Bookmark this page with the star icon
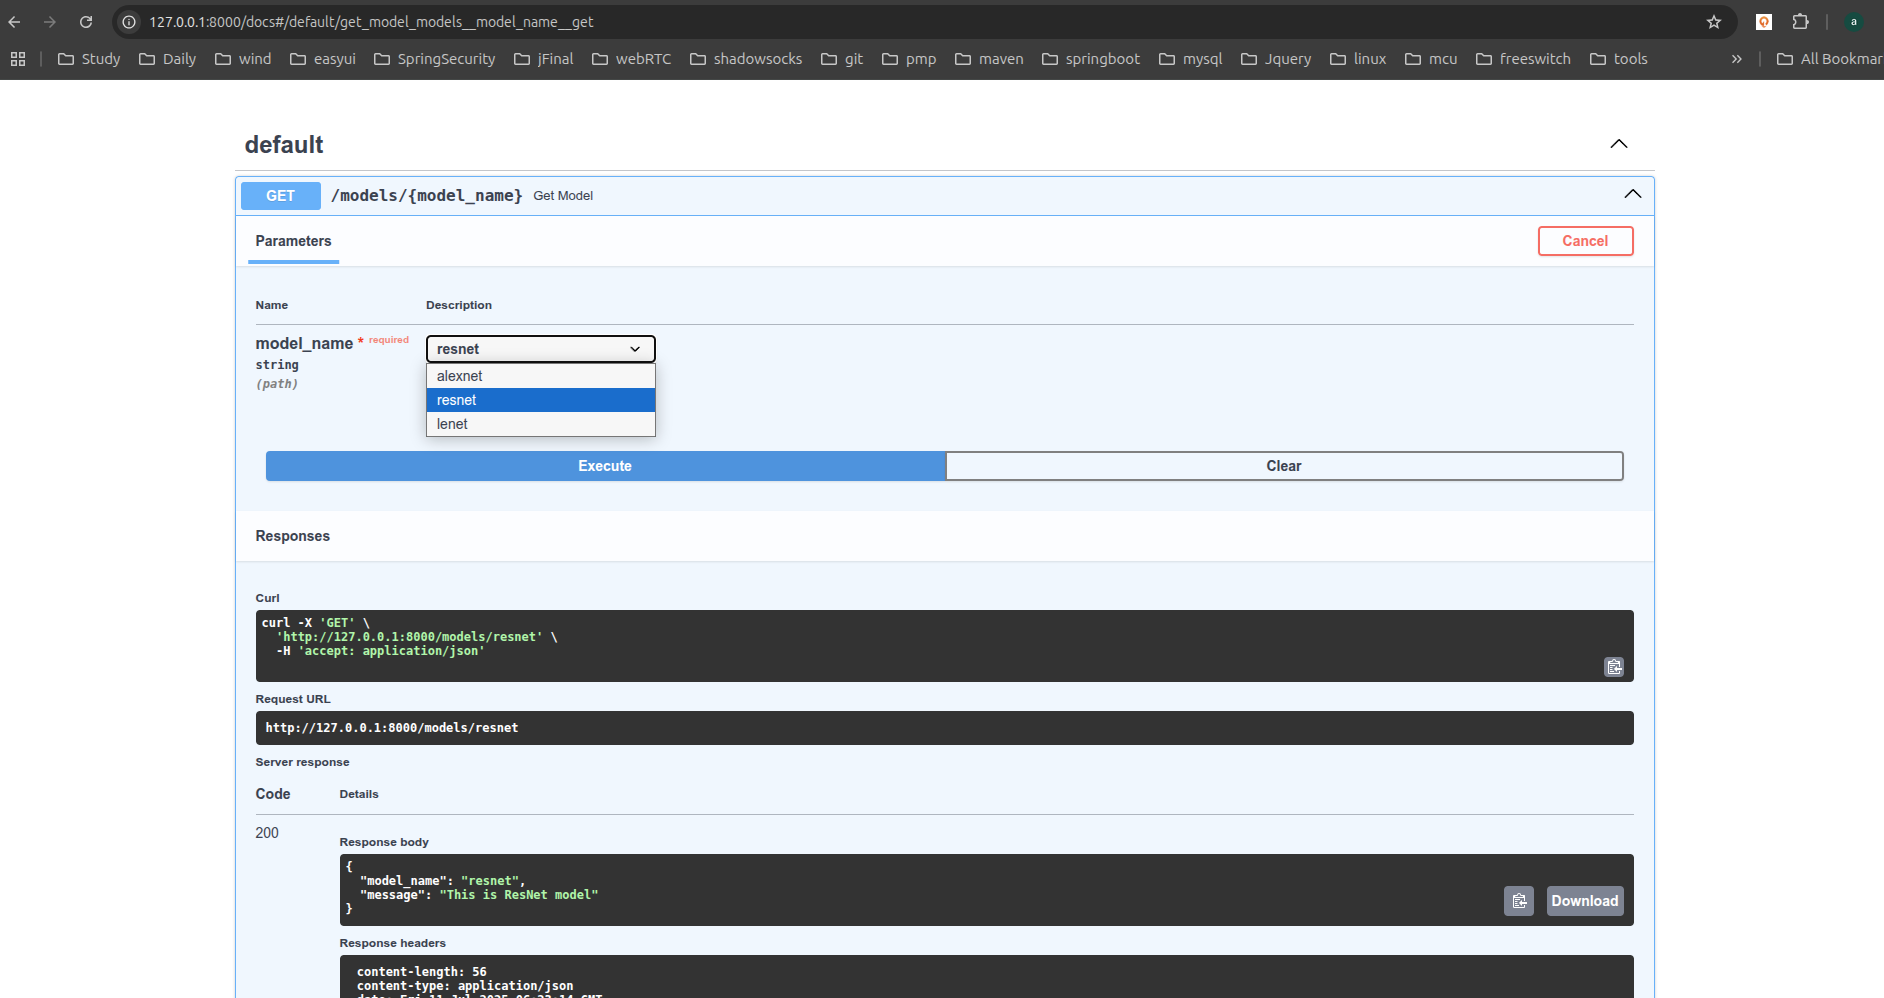 point(1713,22)
